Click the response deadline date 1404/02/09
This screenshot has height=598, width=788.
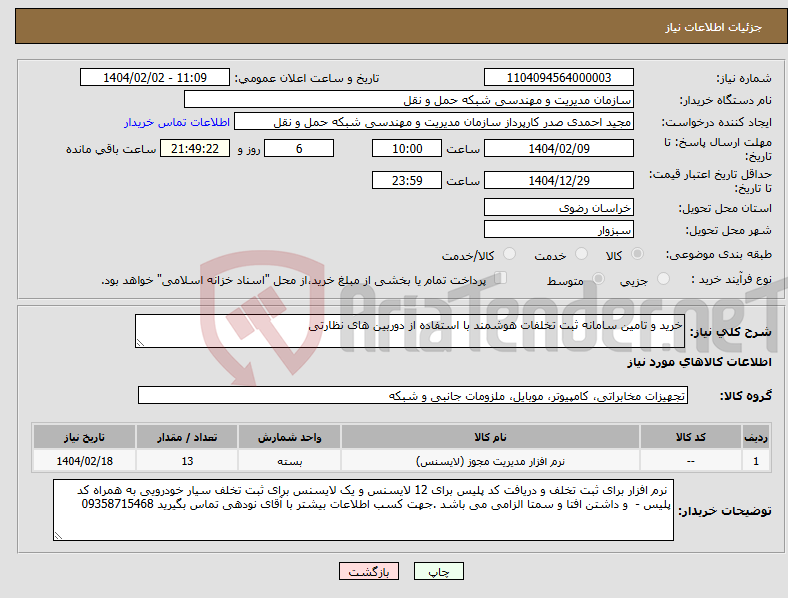(558, 148)
